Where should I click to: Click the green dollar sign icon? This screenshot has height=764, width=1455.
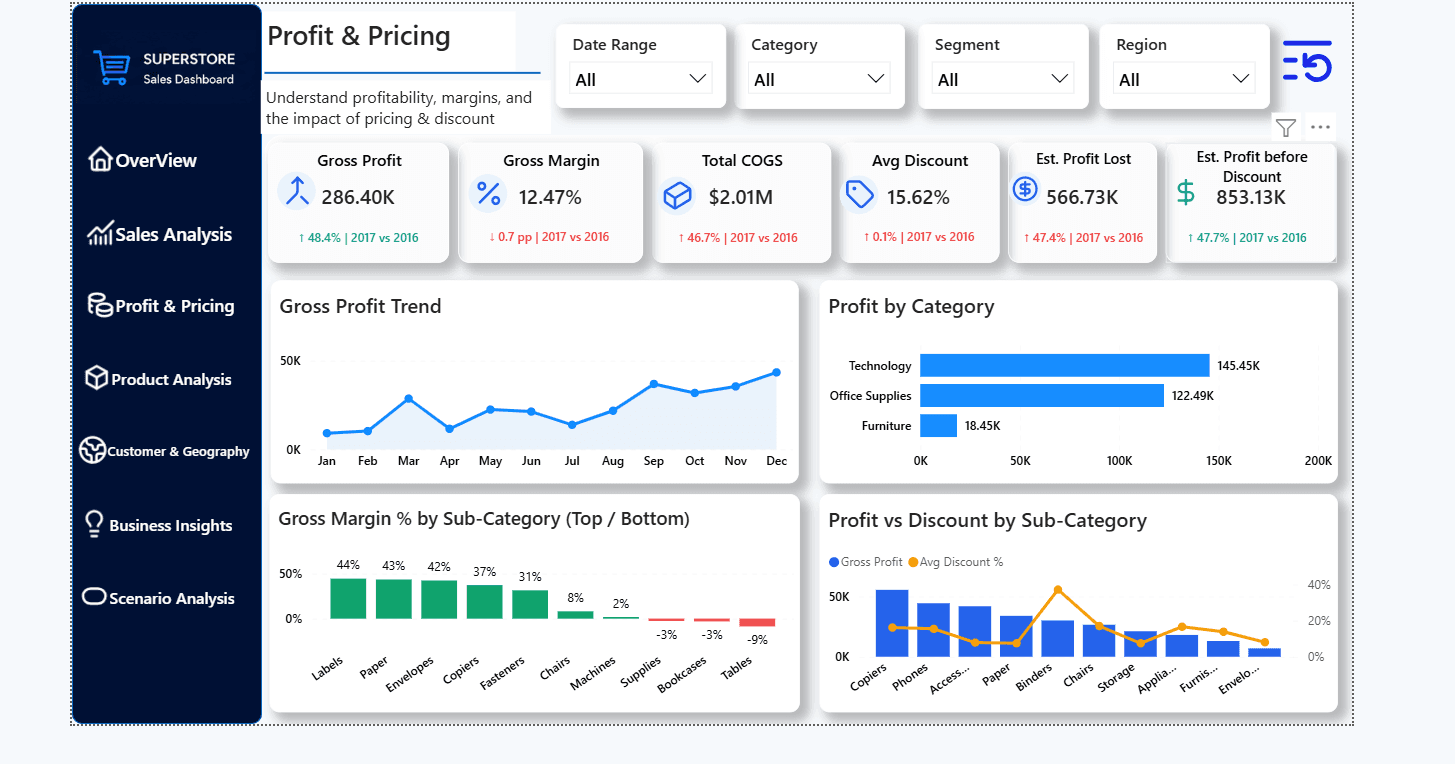click(x=1185, y=193)
